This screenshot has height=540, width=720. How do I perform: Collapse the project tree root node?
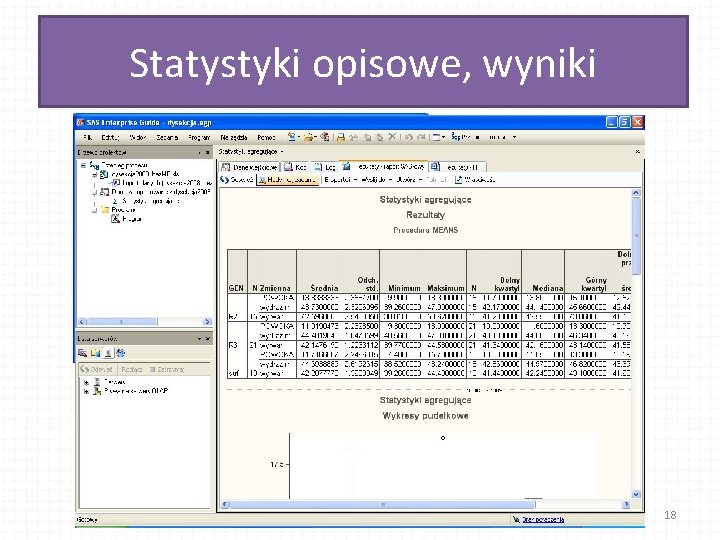pyautogui.click(x=83, y=165)
